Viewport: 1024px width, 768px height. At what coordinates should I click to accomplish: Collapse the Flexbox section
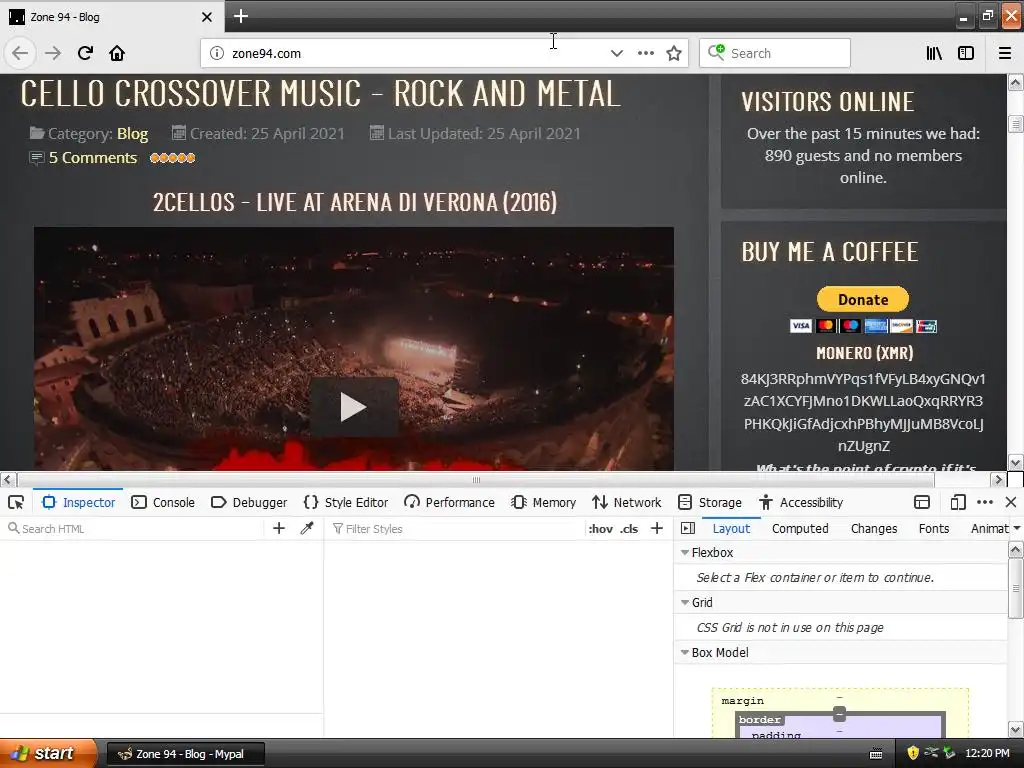point(684,552)
